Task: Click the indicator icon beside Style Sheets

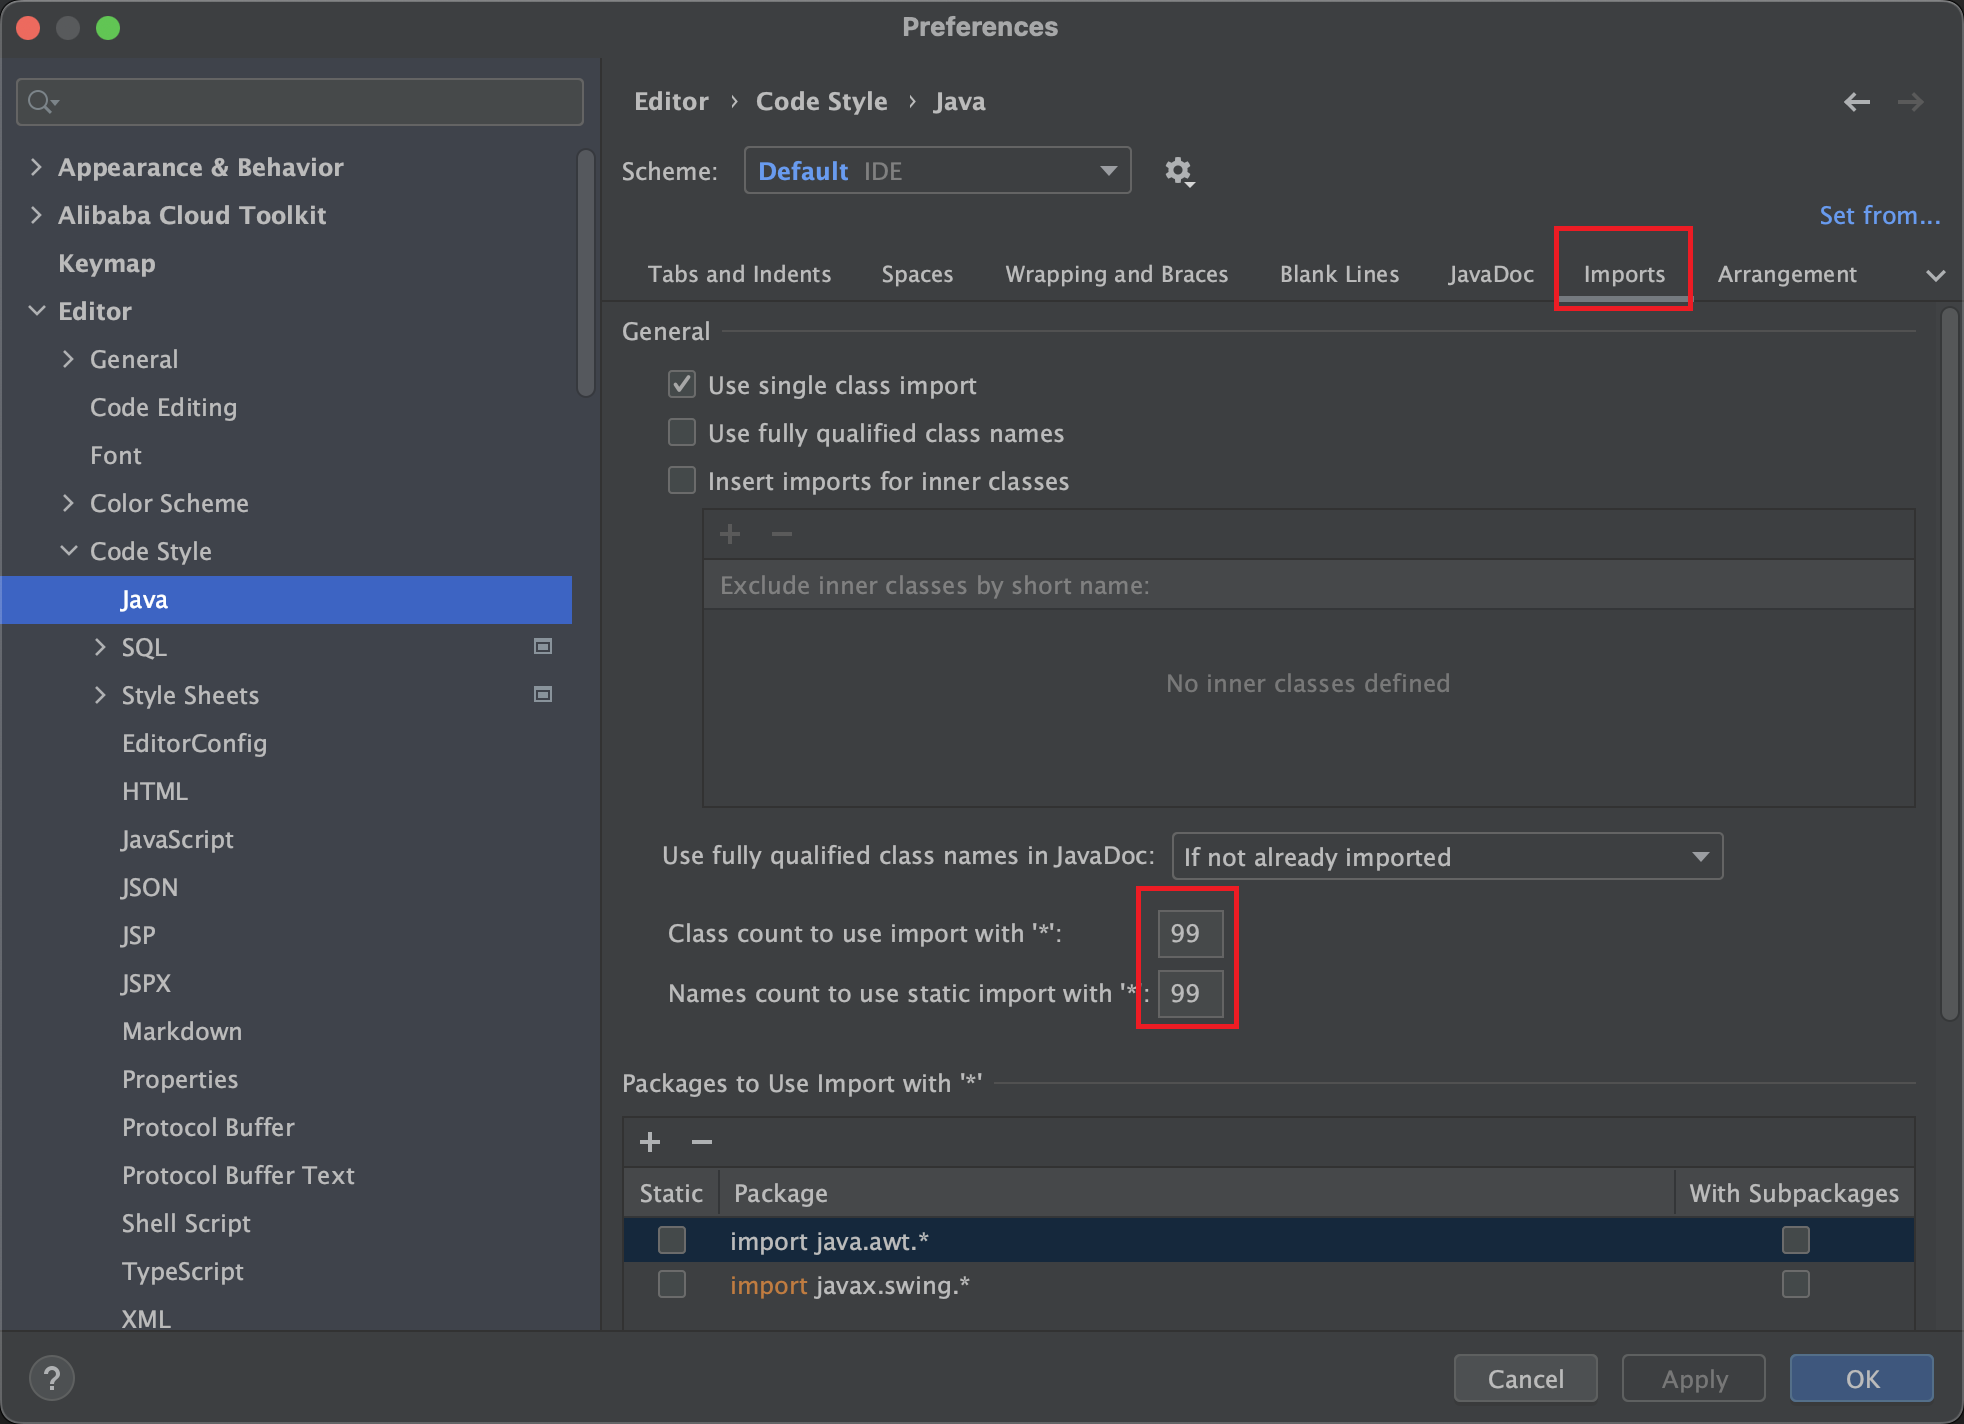Action: pyautogui.click(x=543, y=695)
